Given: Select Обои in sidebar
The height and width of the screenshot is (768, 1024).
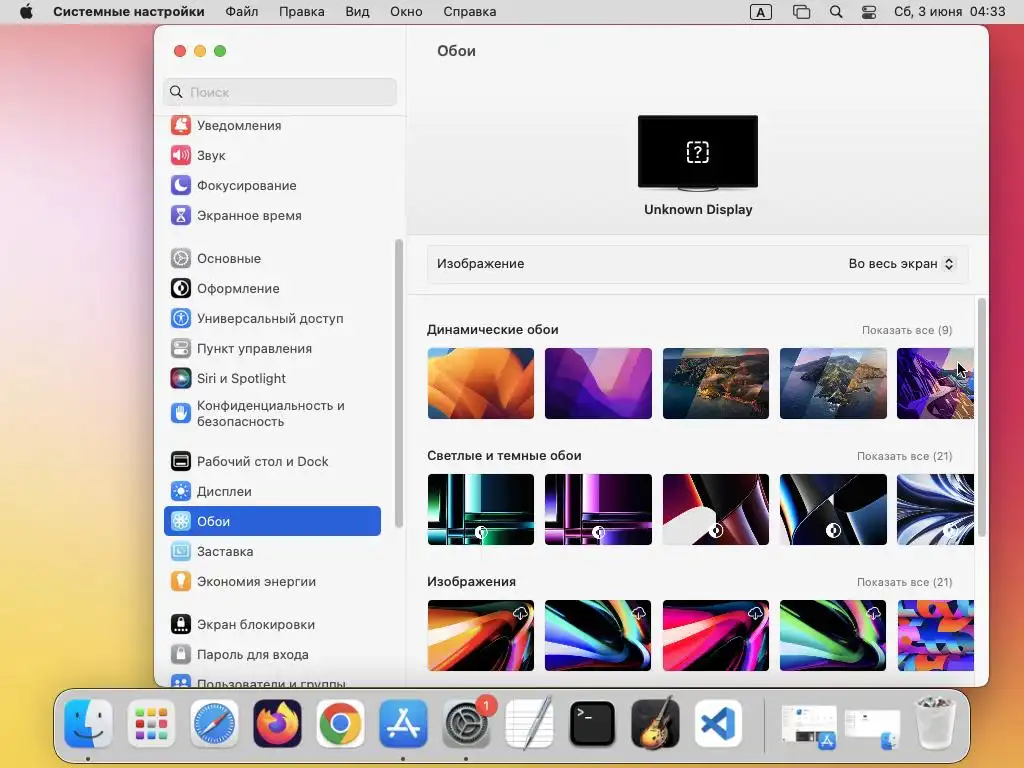Looking at the screenshot, I should (272, 521).
